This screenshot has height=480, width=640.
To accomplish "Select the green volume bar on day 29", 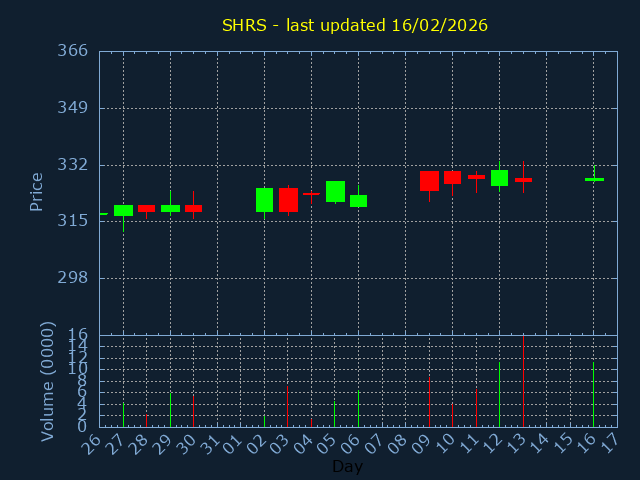I will pos(170,410).
